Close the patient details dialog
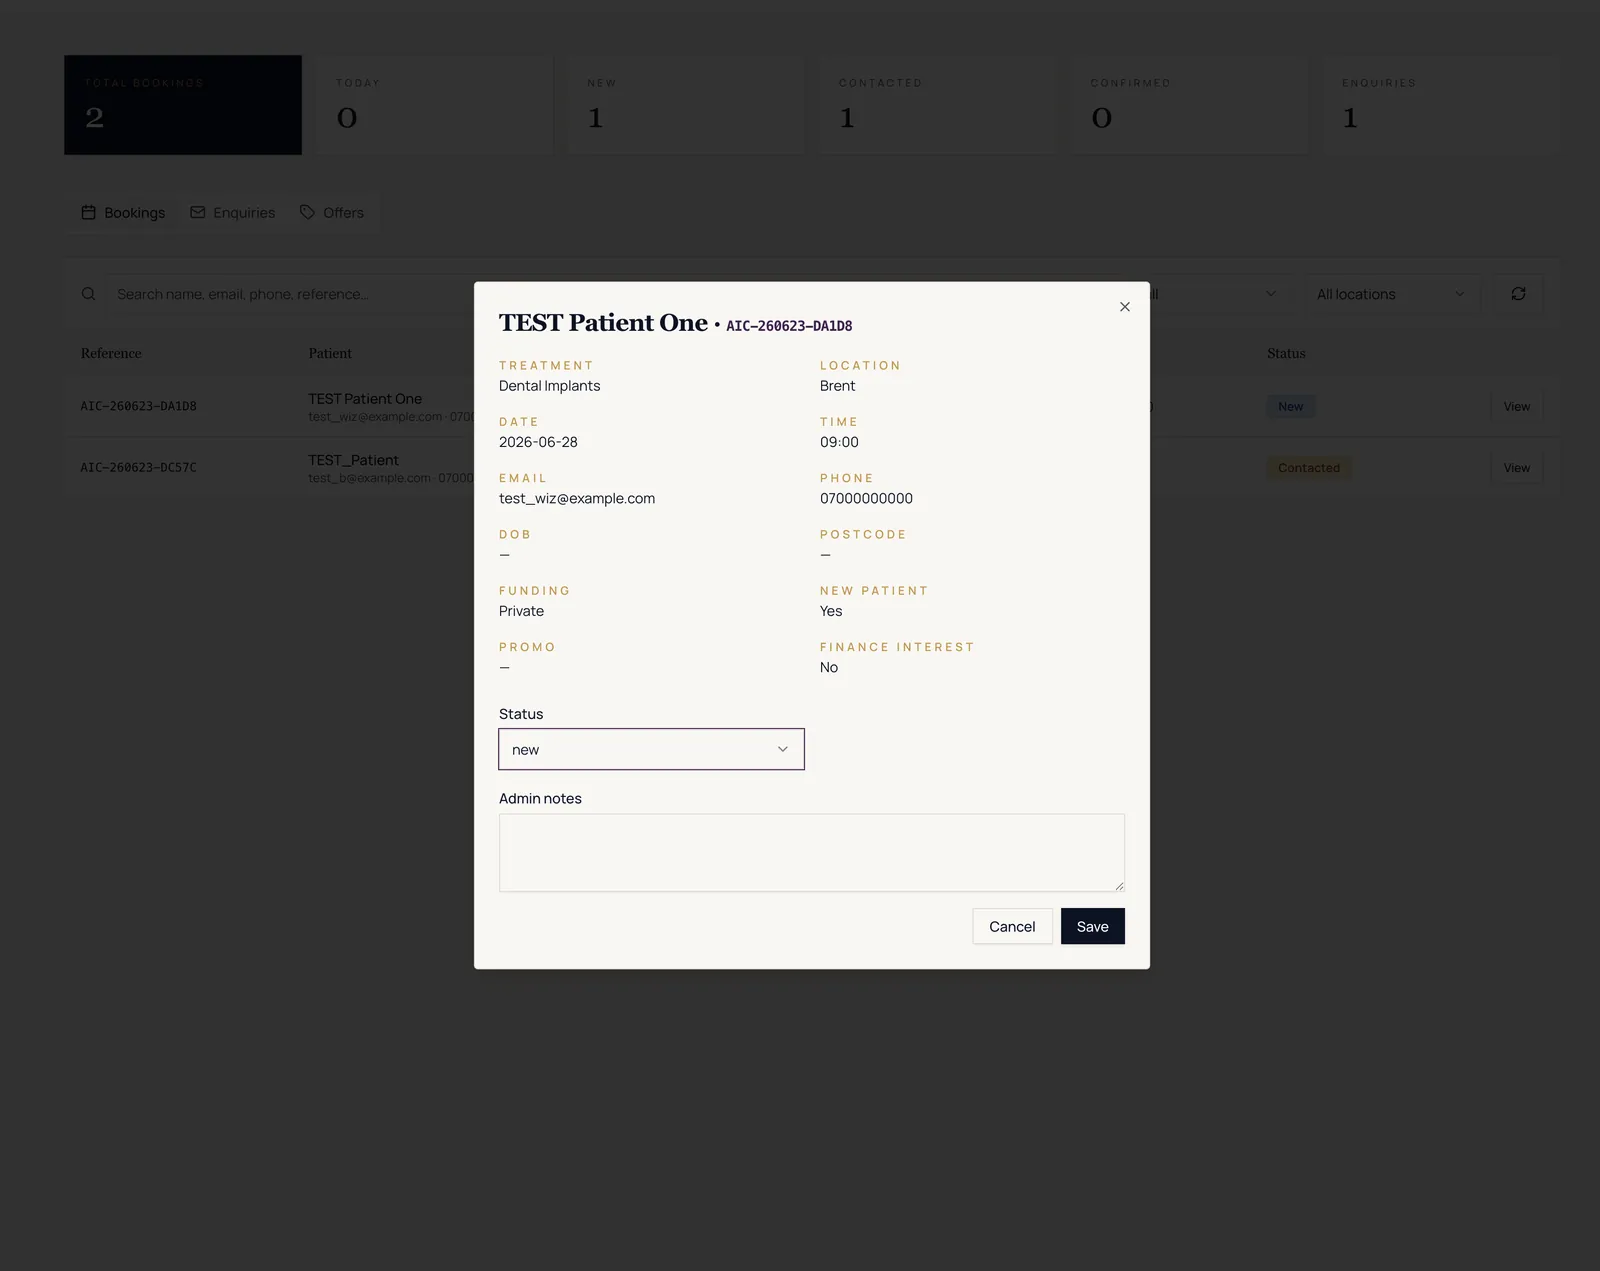 click(1124, 307)
